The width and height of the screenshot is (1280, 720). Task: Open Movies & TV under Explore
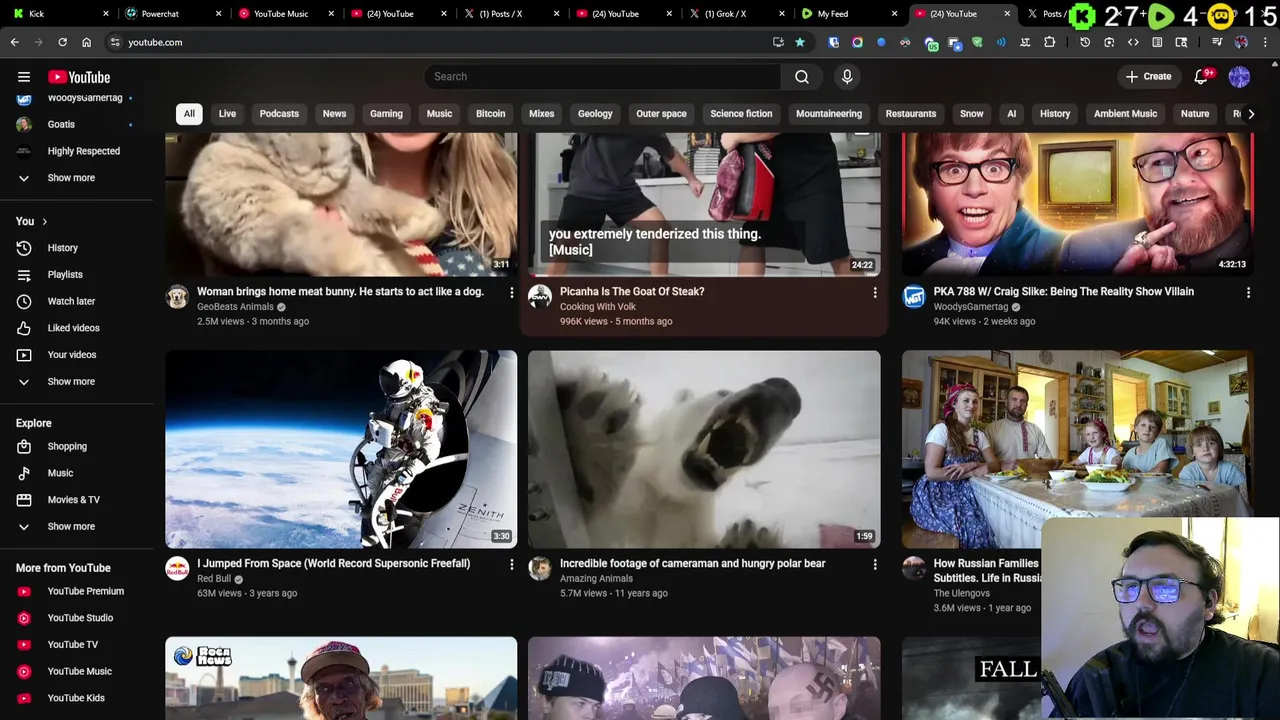75,500
